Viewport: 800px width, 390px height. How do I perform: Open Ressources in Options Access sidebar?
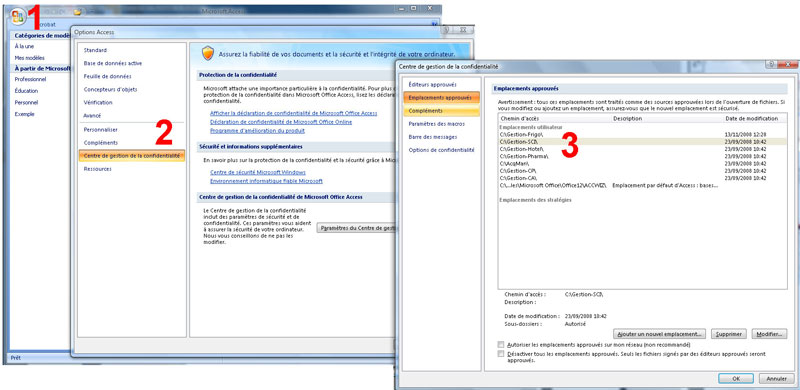97,169
